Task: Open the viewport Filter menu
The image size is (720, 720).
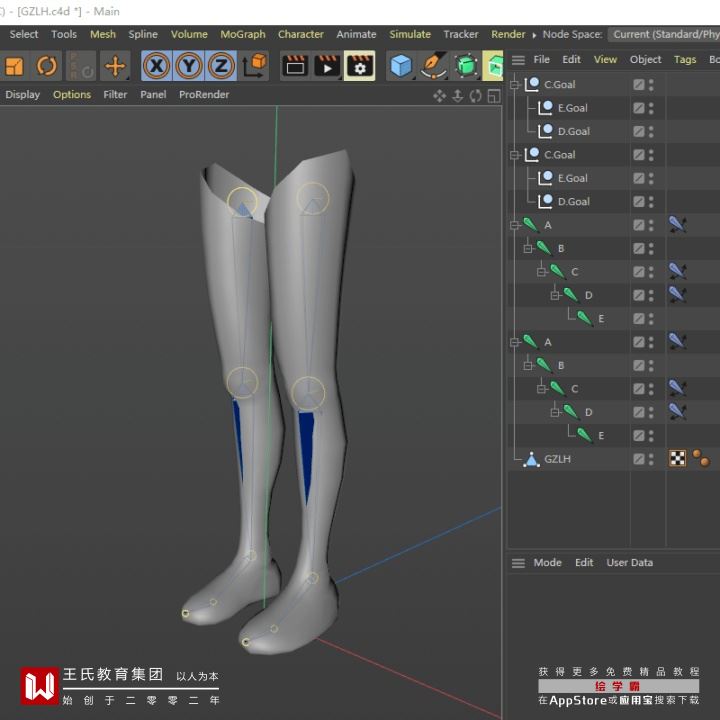Action: pyautogui.click(x=115, y=95)
